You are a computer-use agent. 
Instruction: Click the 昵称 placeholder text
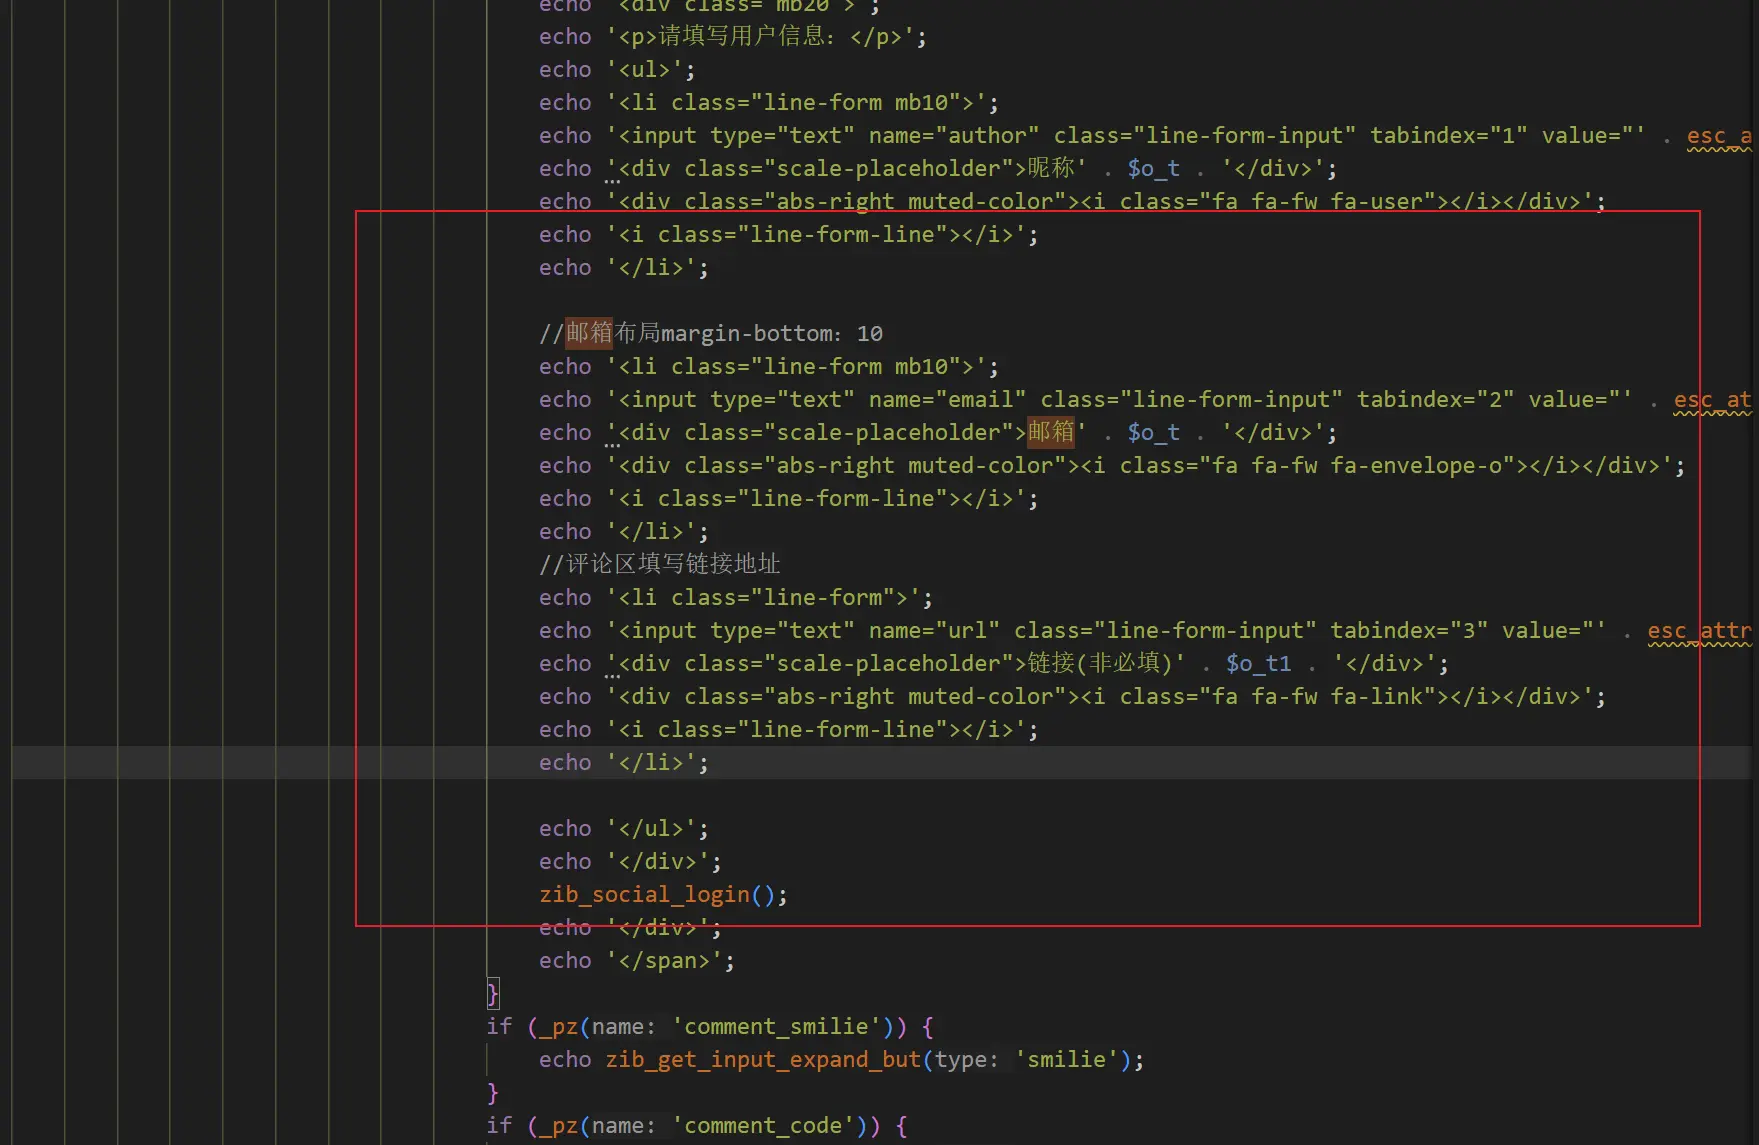point(1051,168)
